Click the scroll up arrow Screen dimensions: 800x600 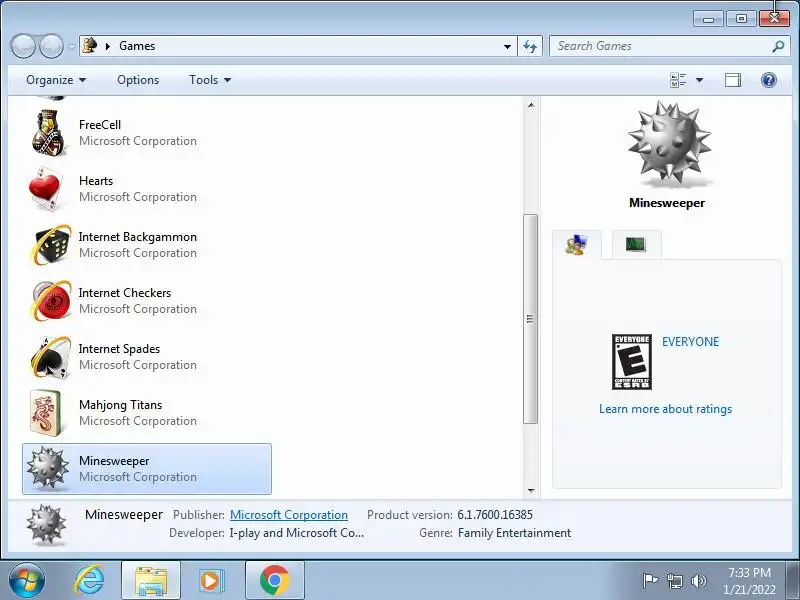(x=531, y=105)
